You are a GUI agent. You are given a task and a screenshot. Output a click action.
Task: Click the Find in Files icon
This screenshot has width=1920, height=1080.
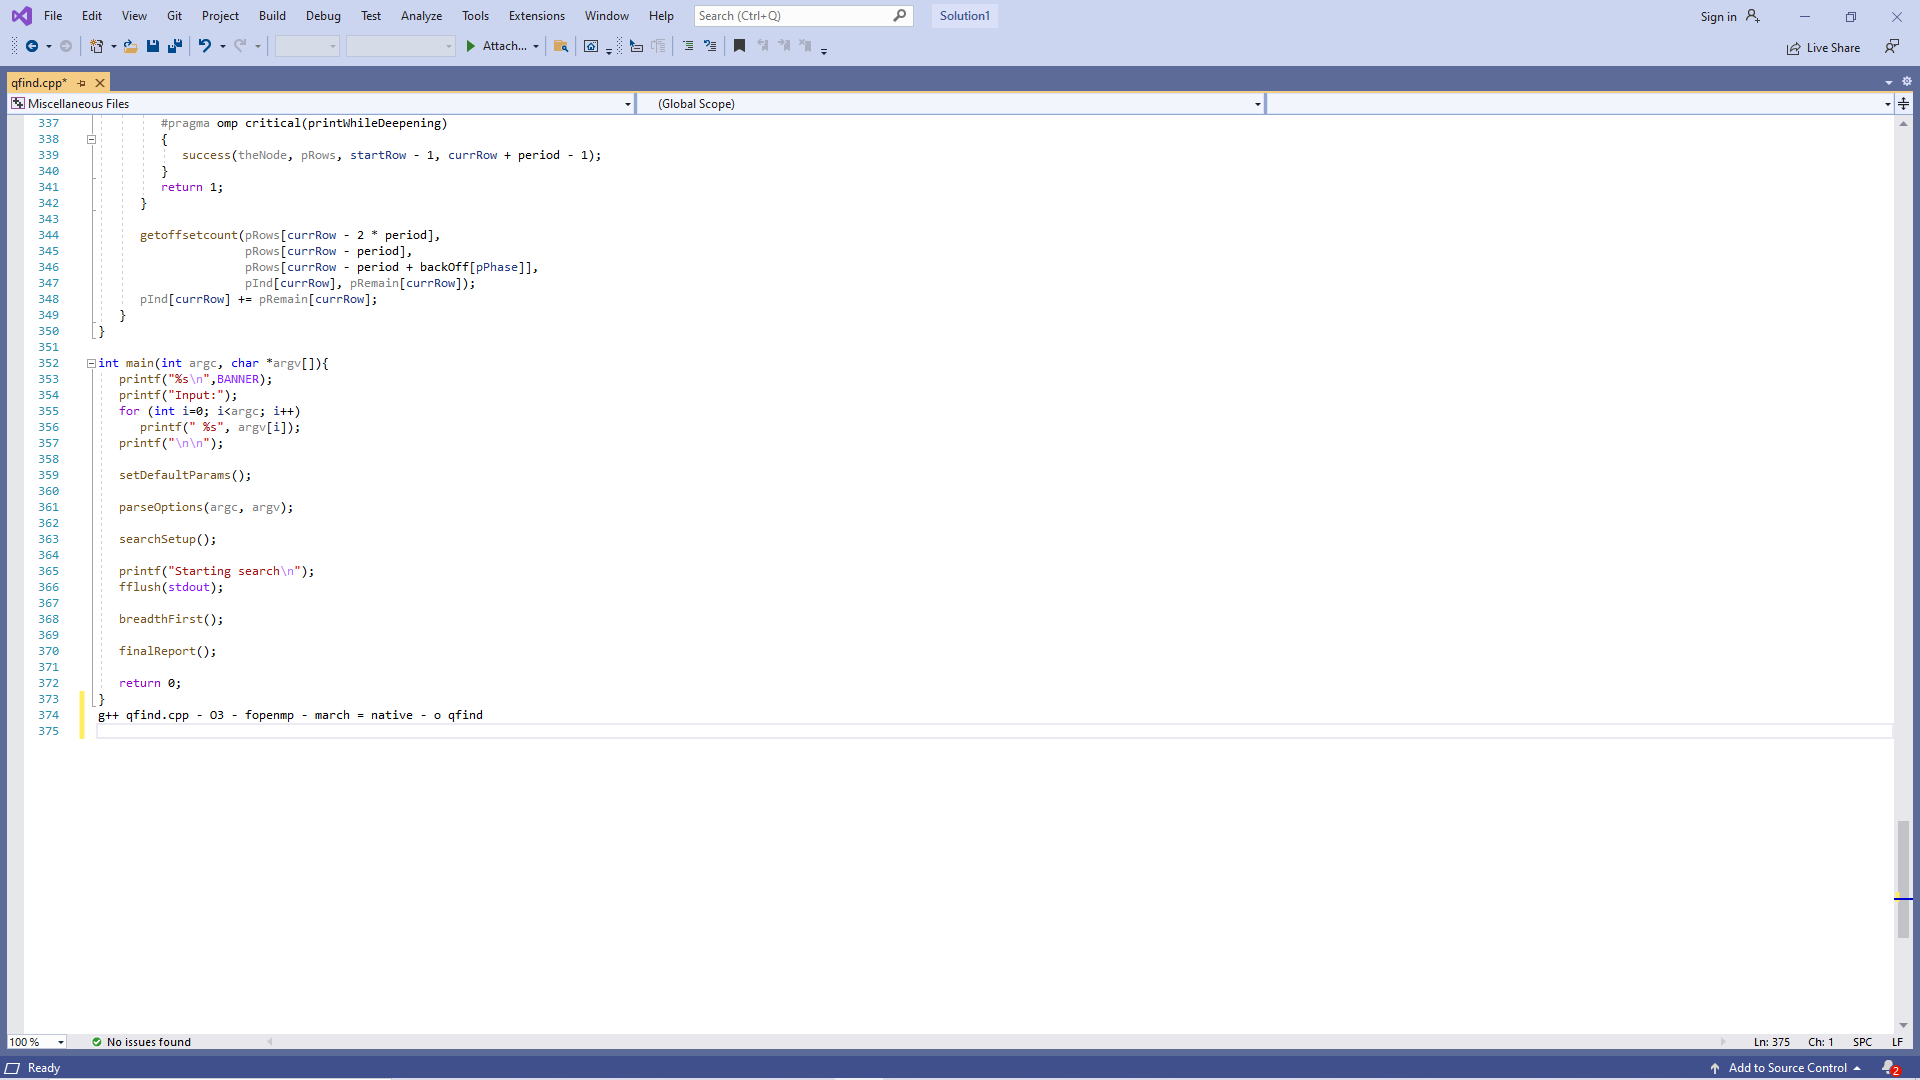tap(561, 46)
